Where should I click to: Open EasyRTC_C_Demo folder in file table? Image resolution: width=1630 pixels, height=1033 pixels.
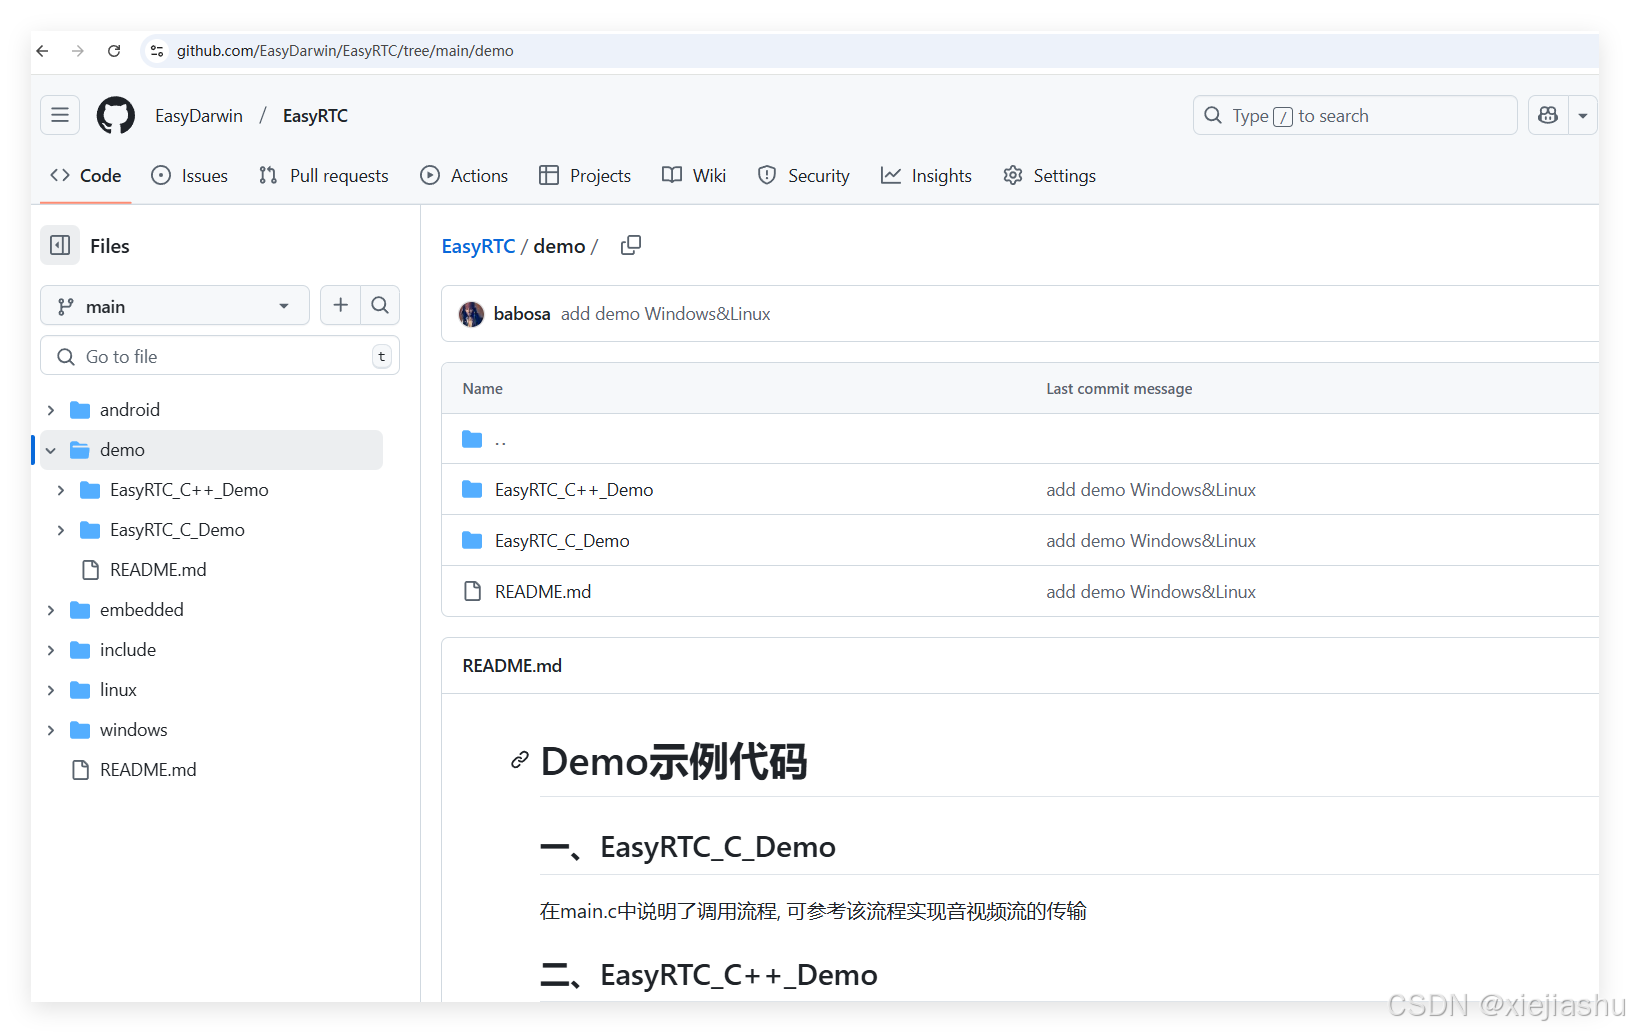click(562, 541)
